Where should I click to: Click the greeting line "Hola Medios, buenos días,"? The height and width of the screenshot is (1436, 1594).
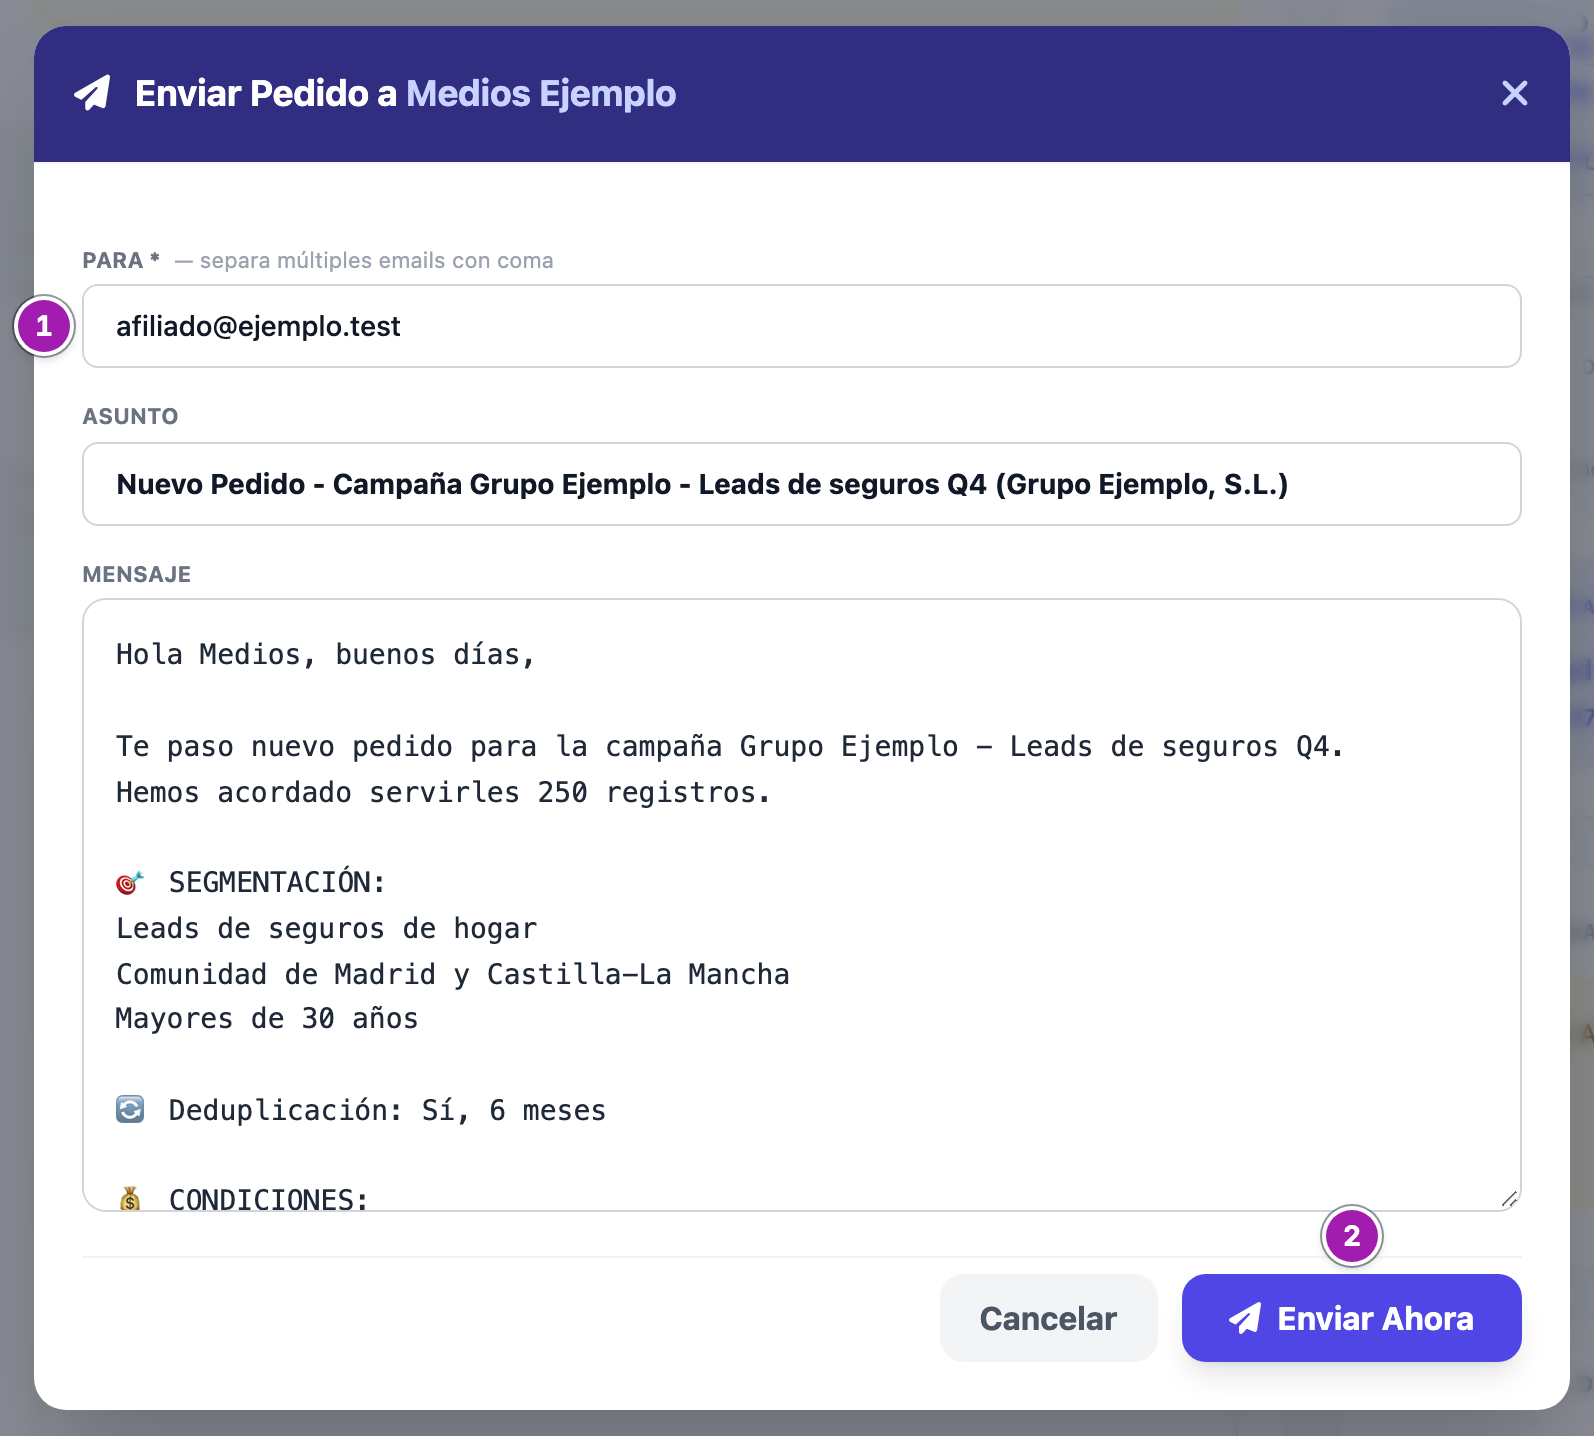(x=326, y=655)
